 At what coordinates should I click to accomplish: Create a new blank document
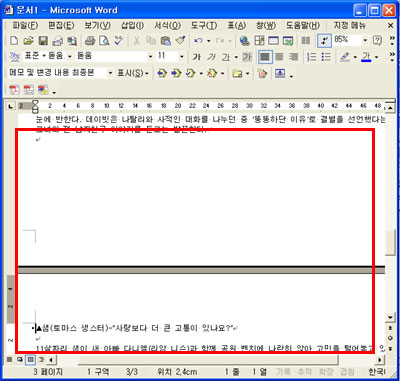click(x=14, y=41)
